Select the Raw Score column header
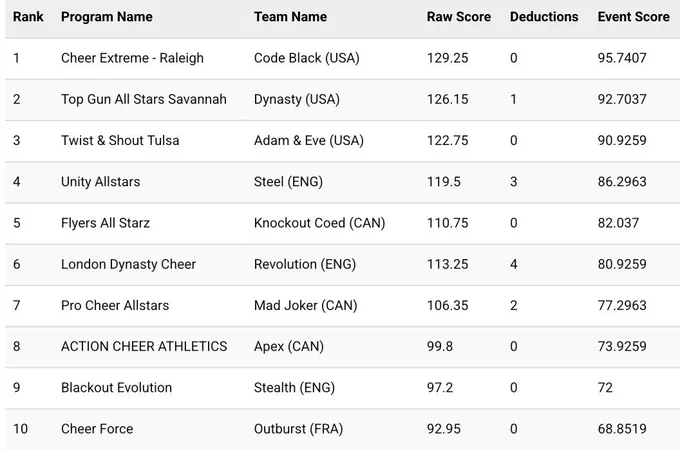The height and width of the screenshot is (455, 680). 459,17
